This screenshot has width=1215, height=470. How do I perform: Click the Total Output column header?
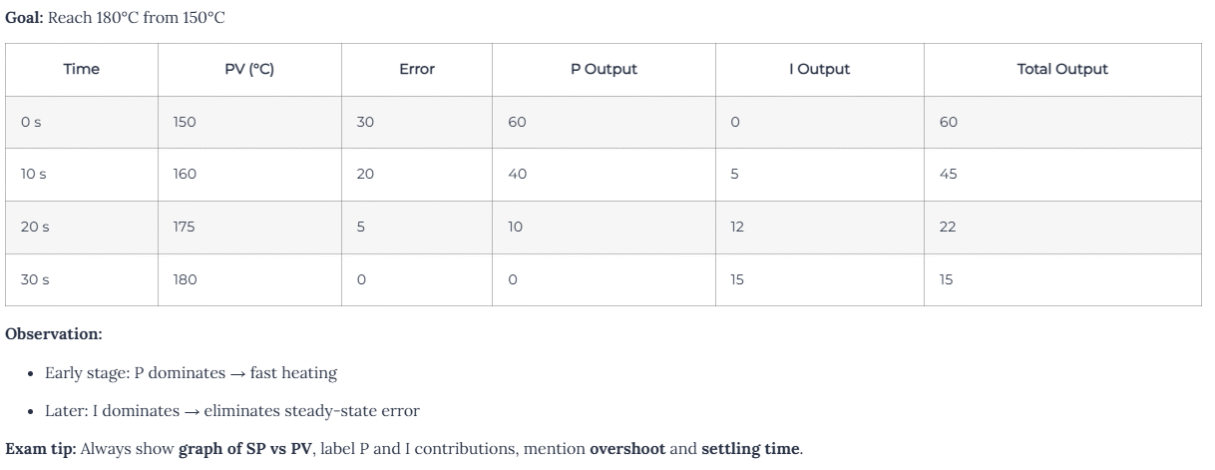pos(1061,70)
